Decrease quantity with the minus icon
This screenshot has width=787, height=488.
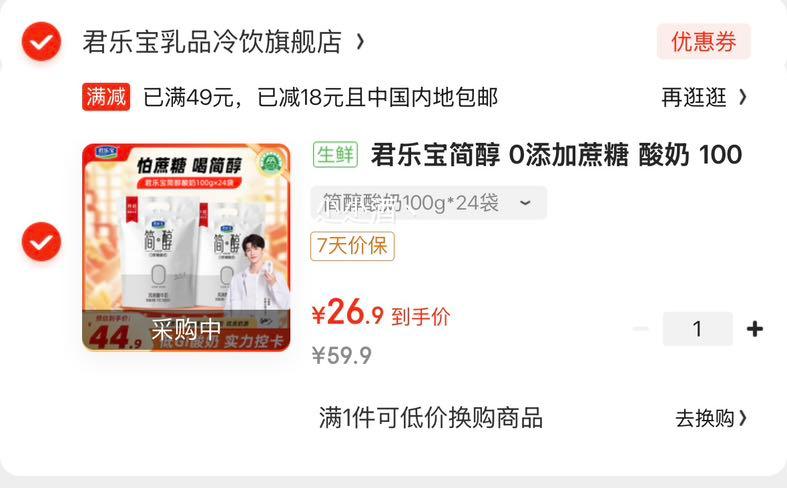coord(640,329)
